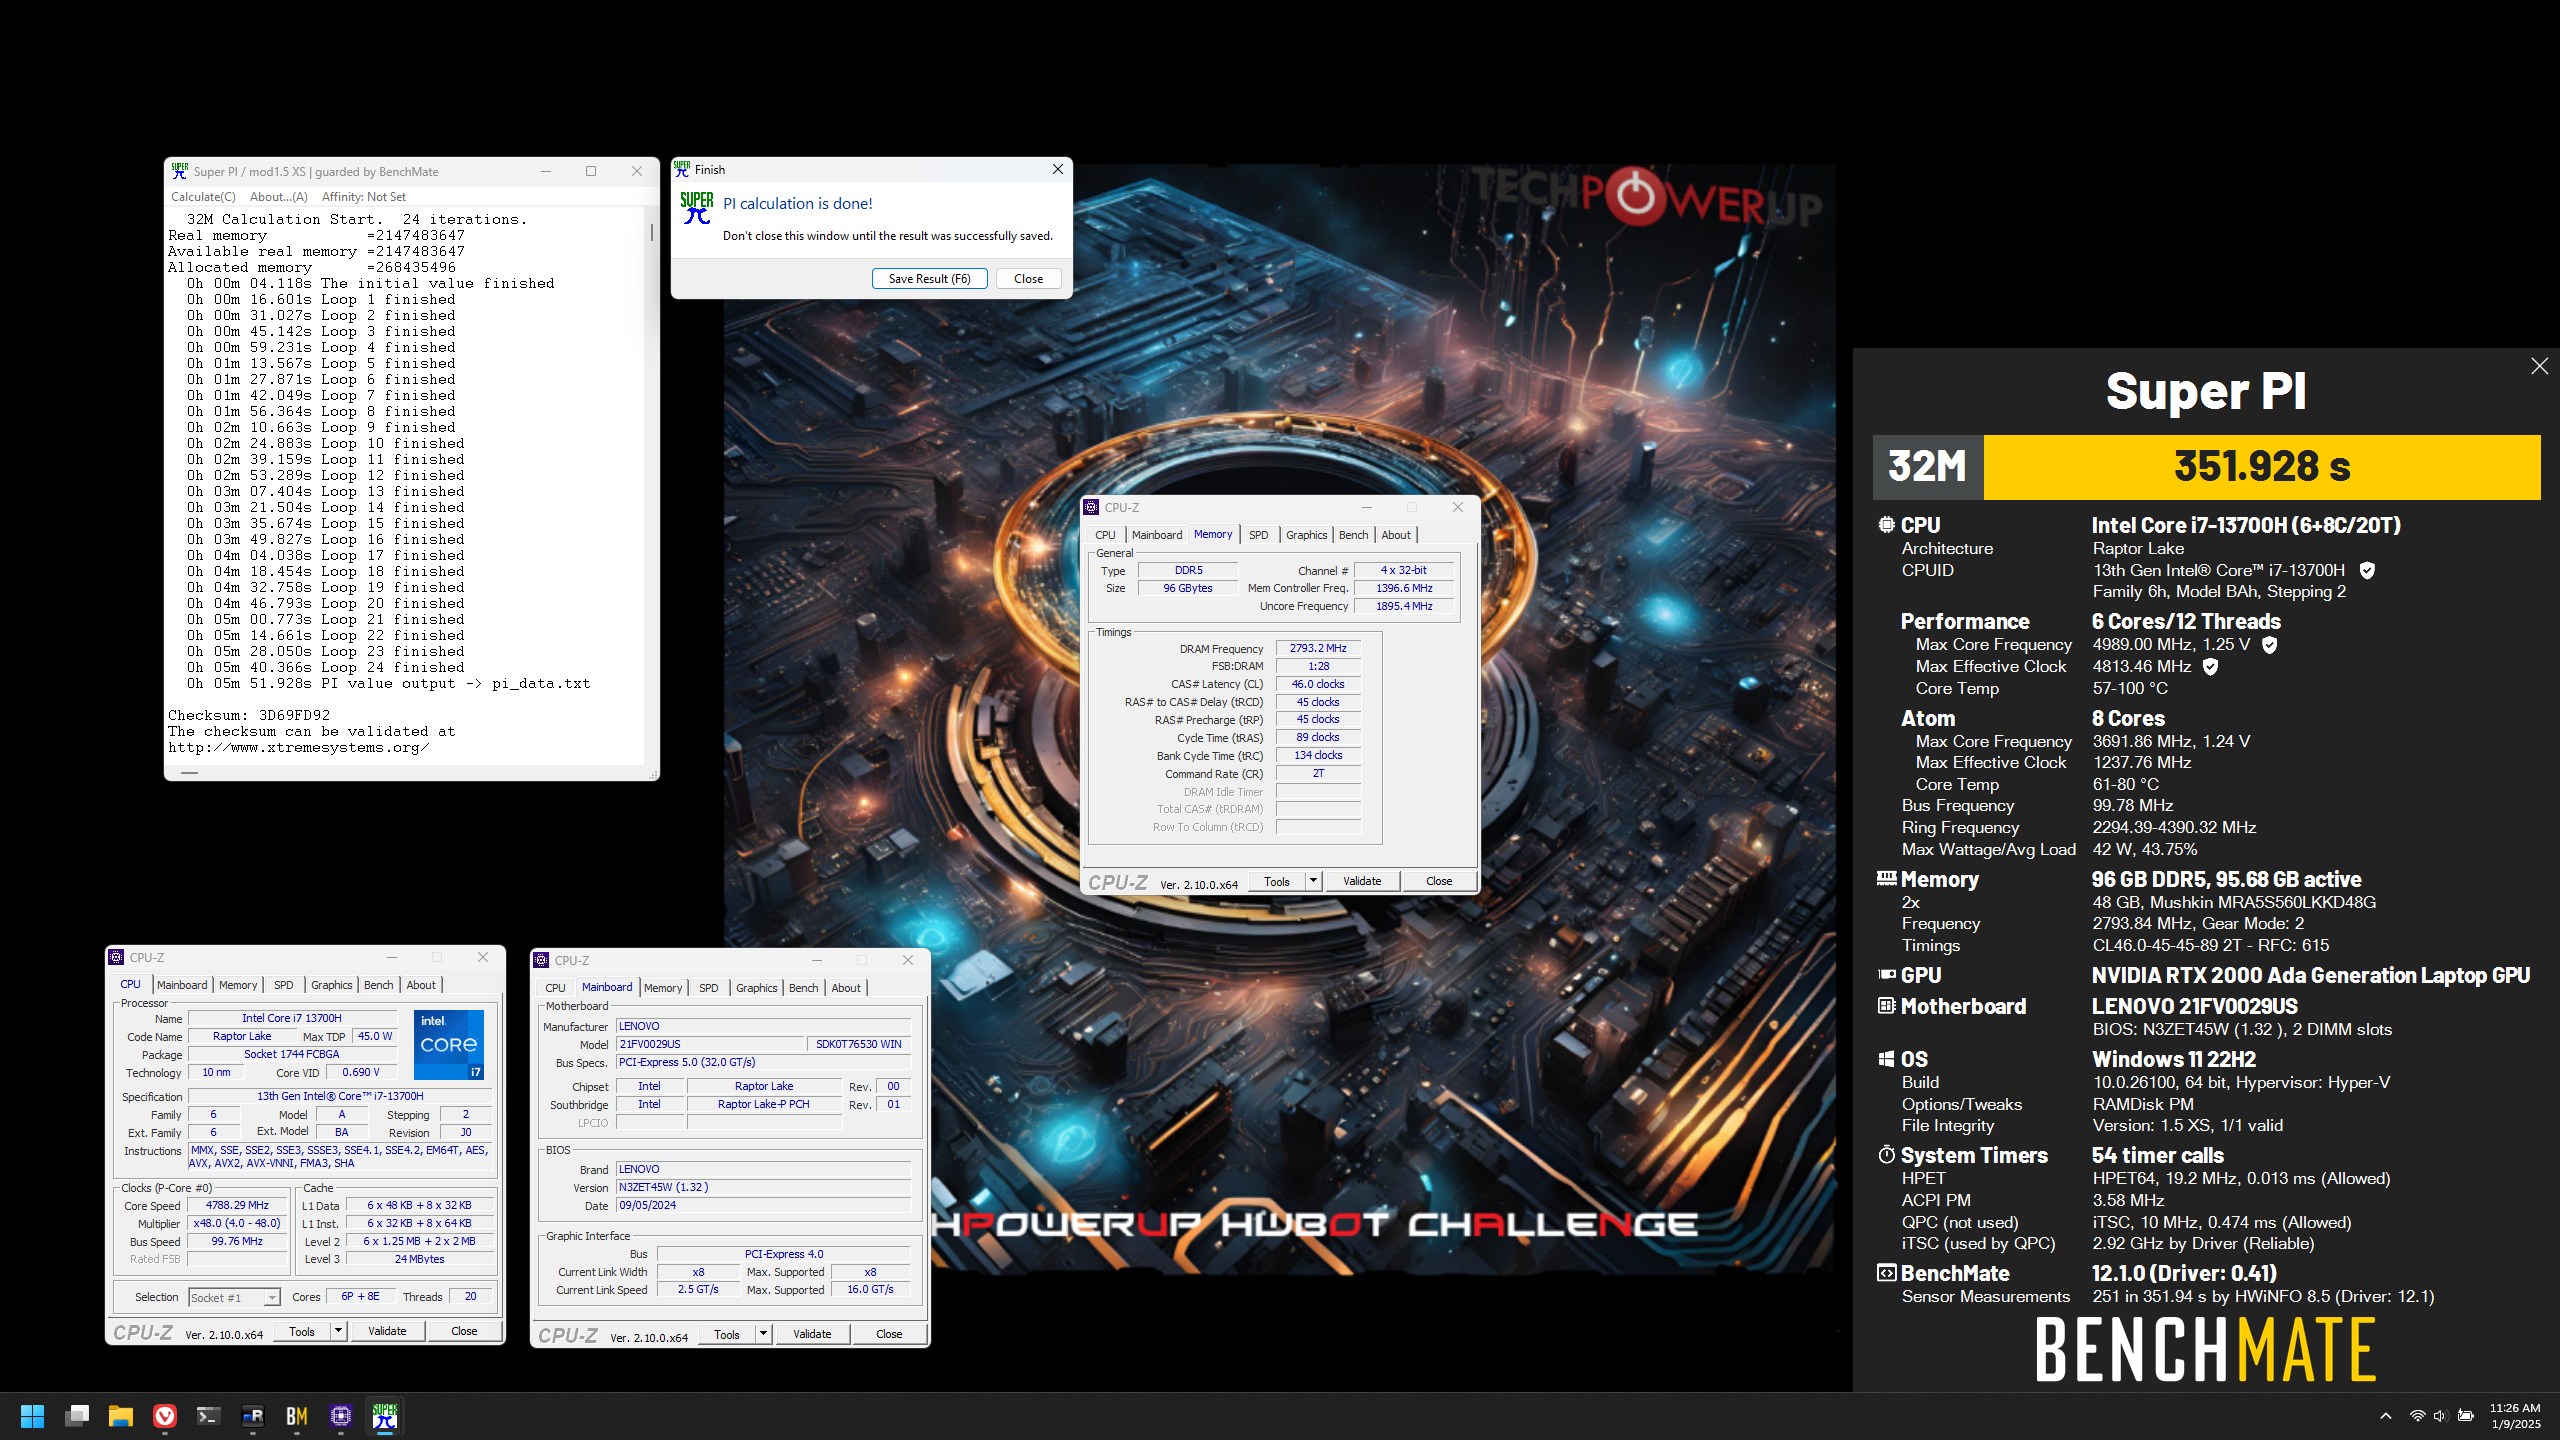
Task: Click the http://www.xtremesystems.org/ line
Action: [299, 748]
